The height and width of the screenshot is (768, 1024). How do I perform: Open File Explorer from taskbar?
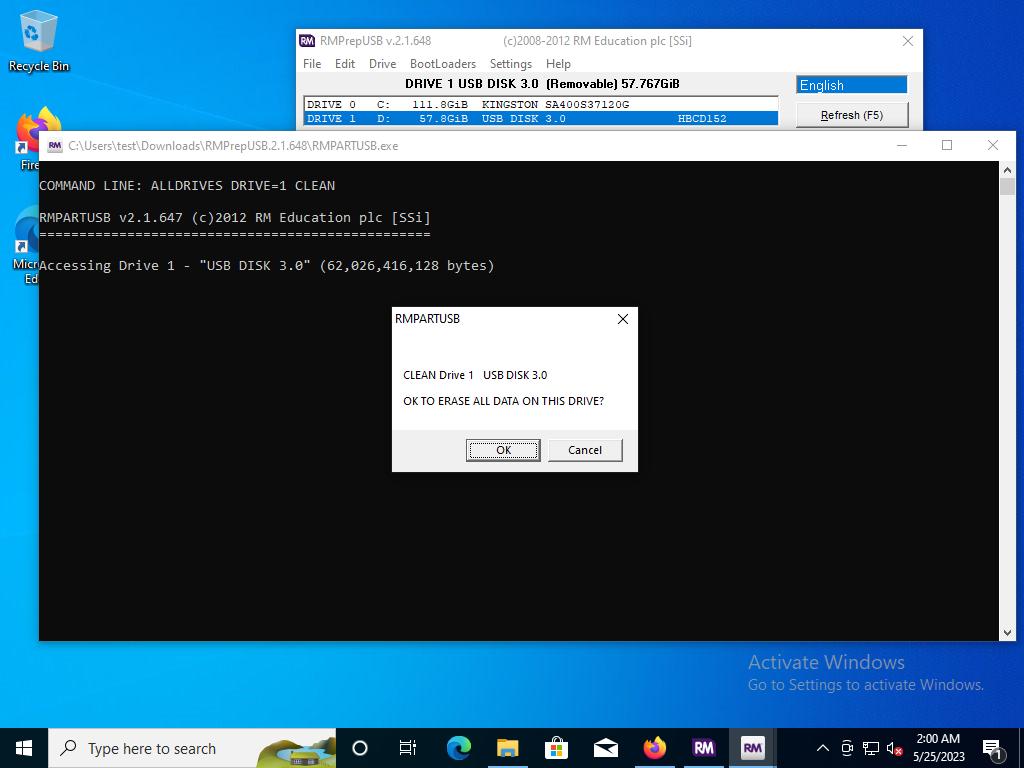(507, 748)
